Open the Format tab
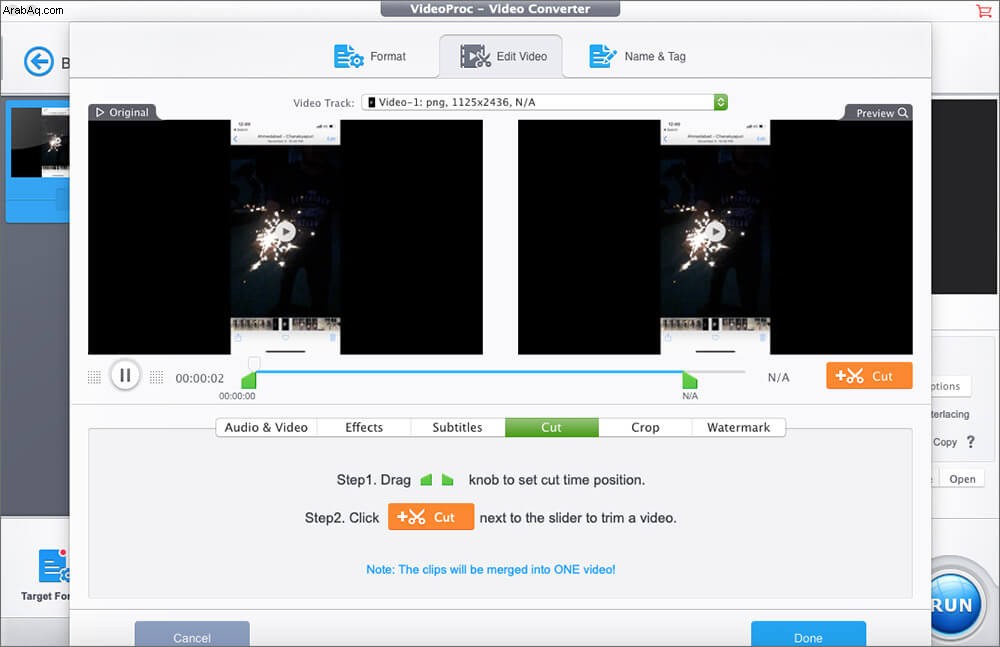This screenshot has width=1000, height=647. [x=370, y=56]
